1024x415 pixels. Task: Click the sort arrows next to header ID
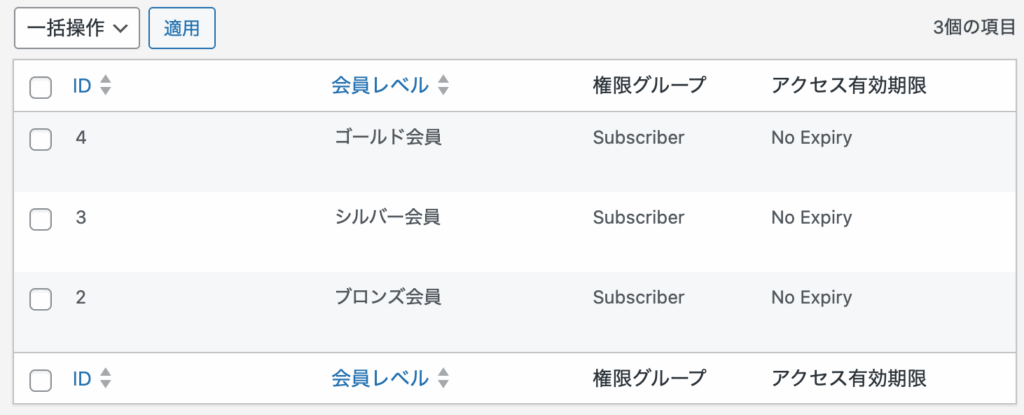click(105, 86)
